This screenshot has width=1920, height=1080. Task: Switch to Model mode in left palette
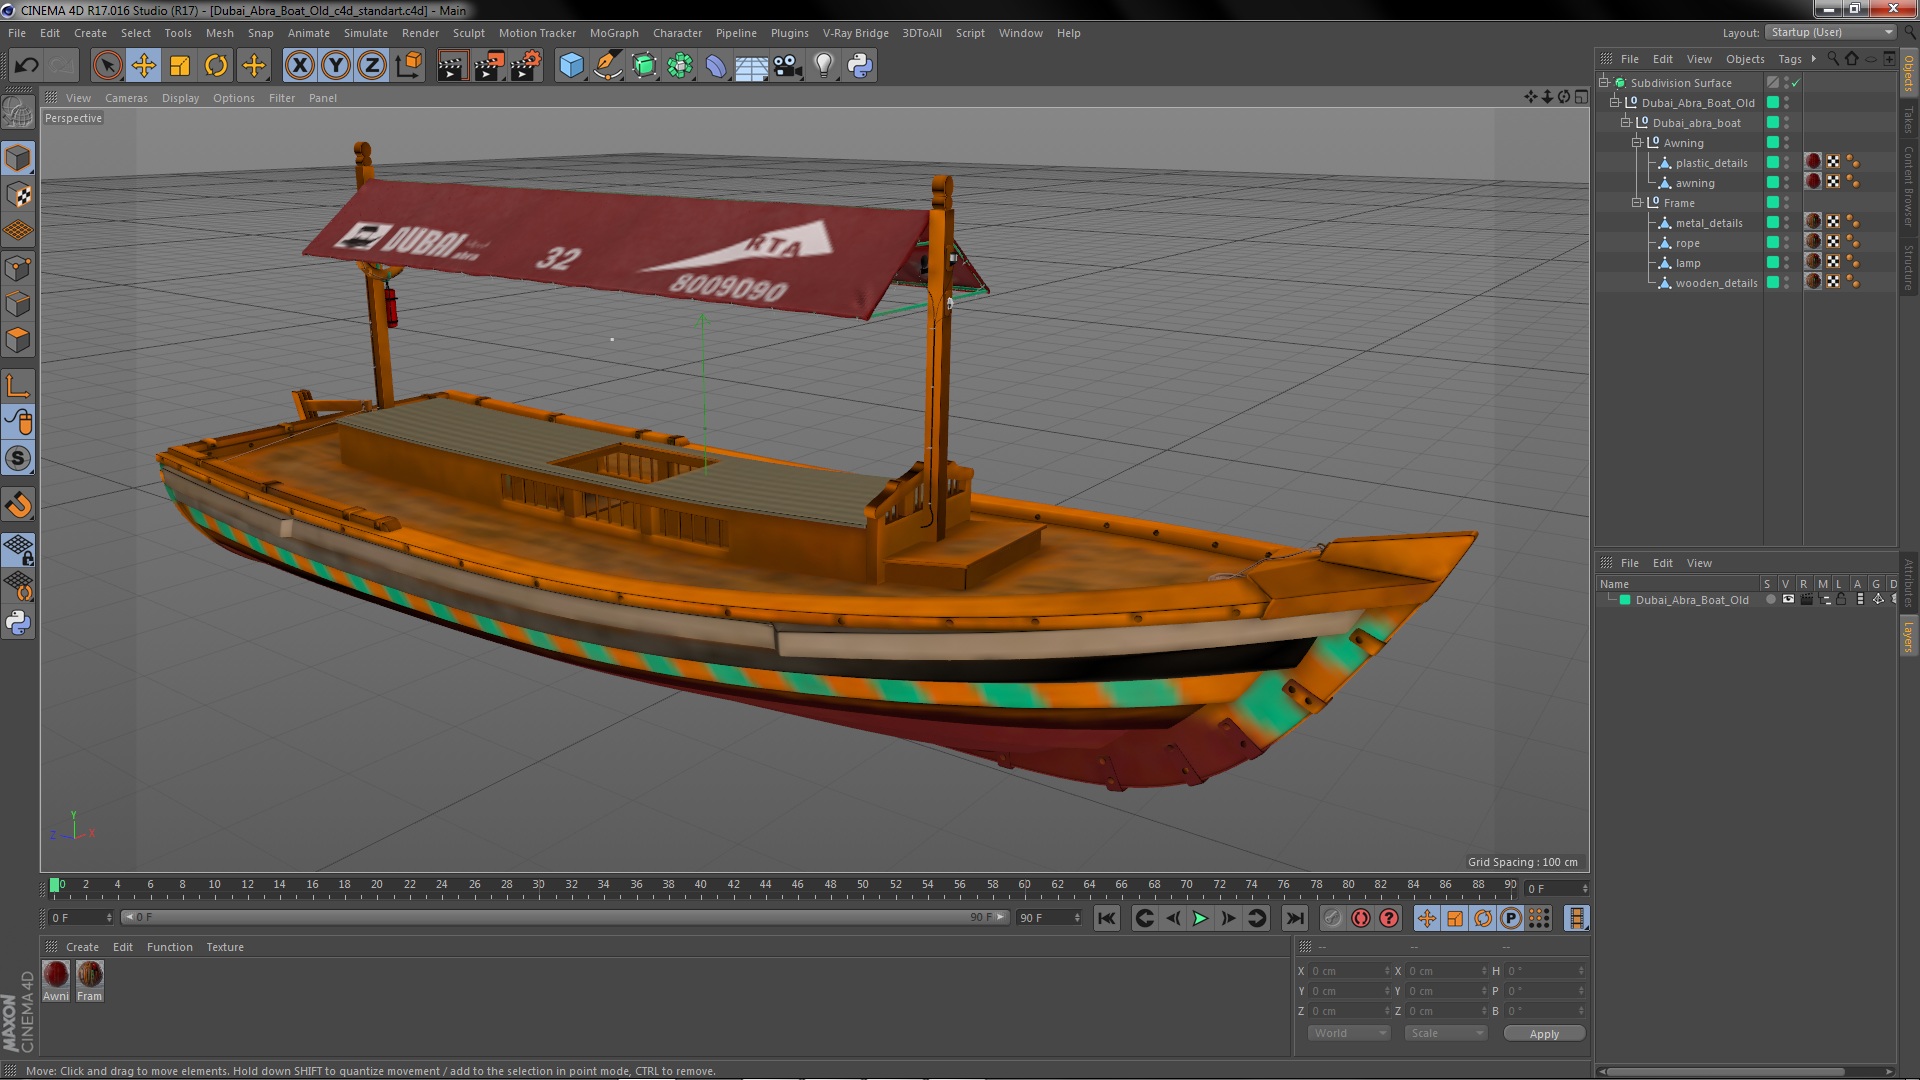coord(18,158)
